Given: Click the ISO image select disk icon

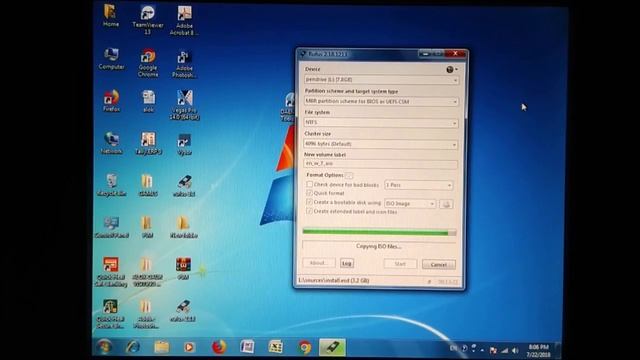Looking at the screenshot, I should point(446,204).
